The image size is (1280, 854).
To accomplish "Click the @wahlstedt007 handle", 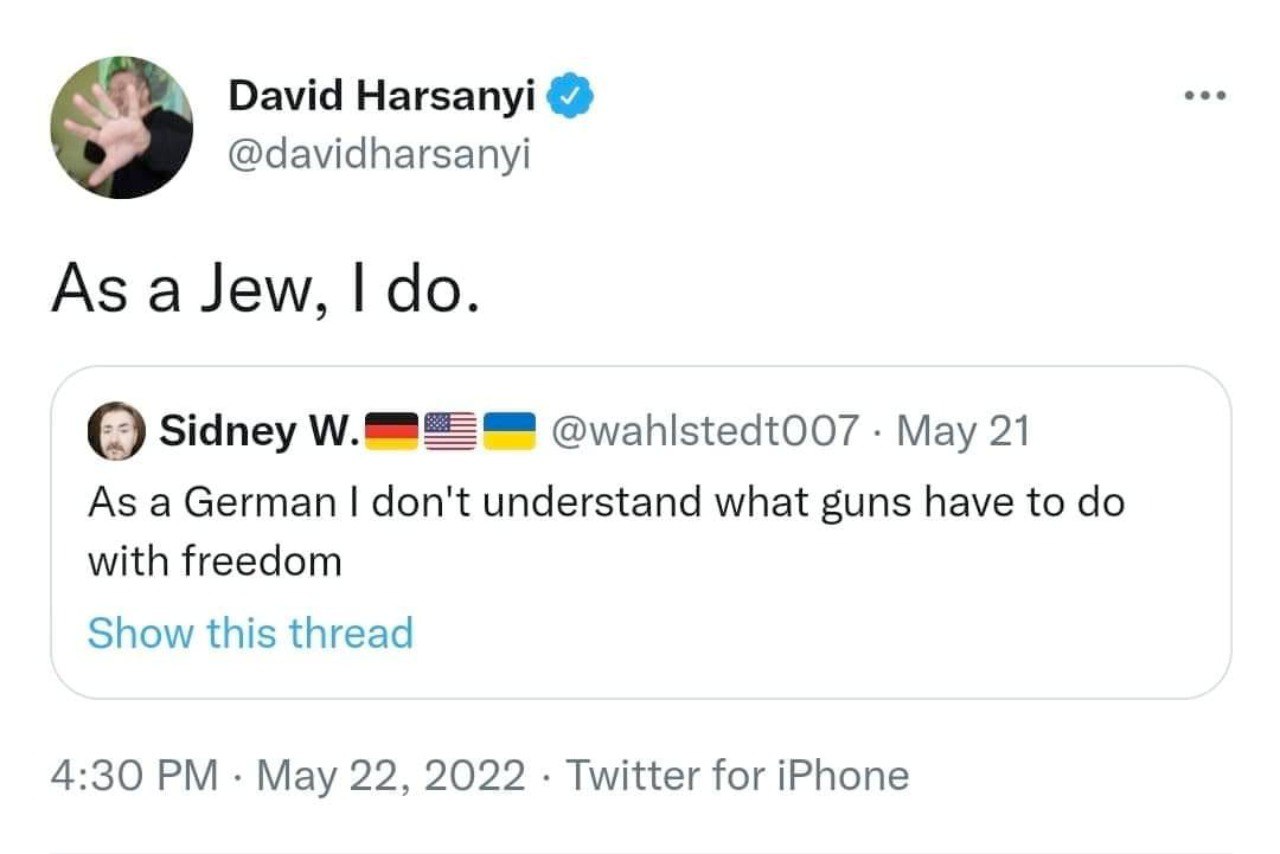I will pyautogui.click(x=708, y=432).
